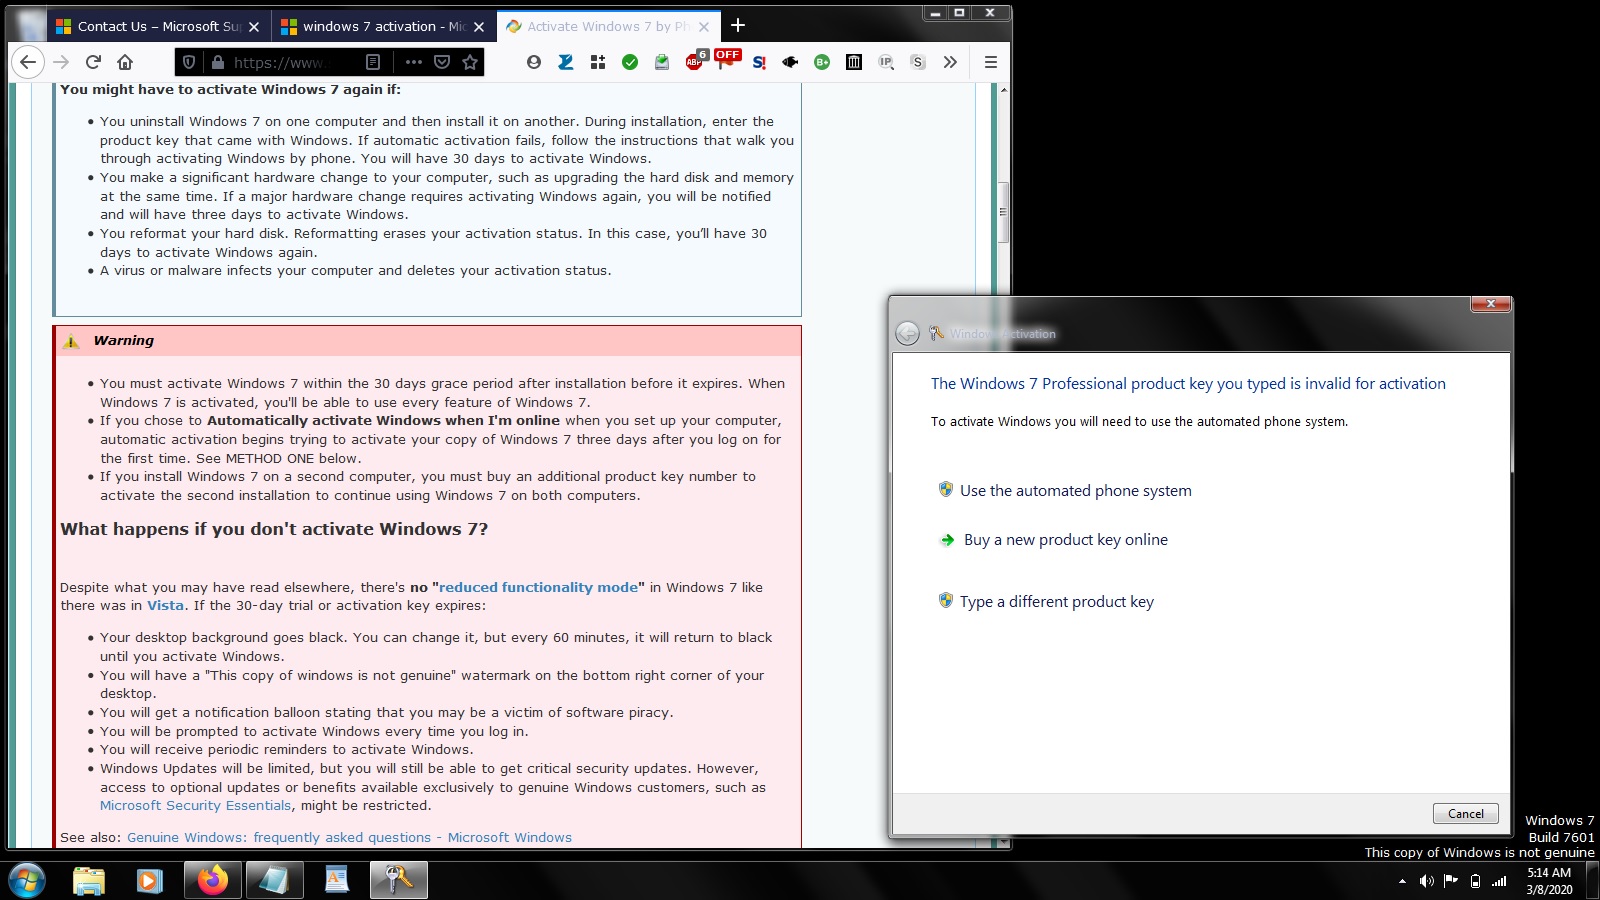Open a new Firefox tab
The image size is (1600, 900).
pos(738,26)
